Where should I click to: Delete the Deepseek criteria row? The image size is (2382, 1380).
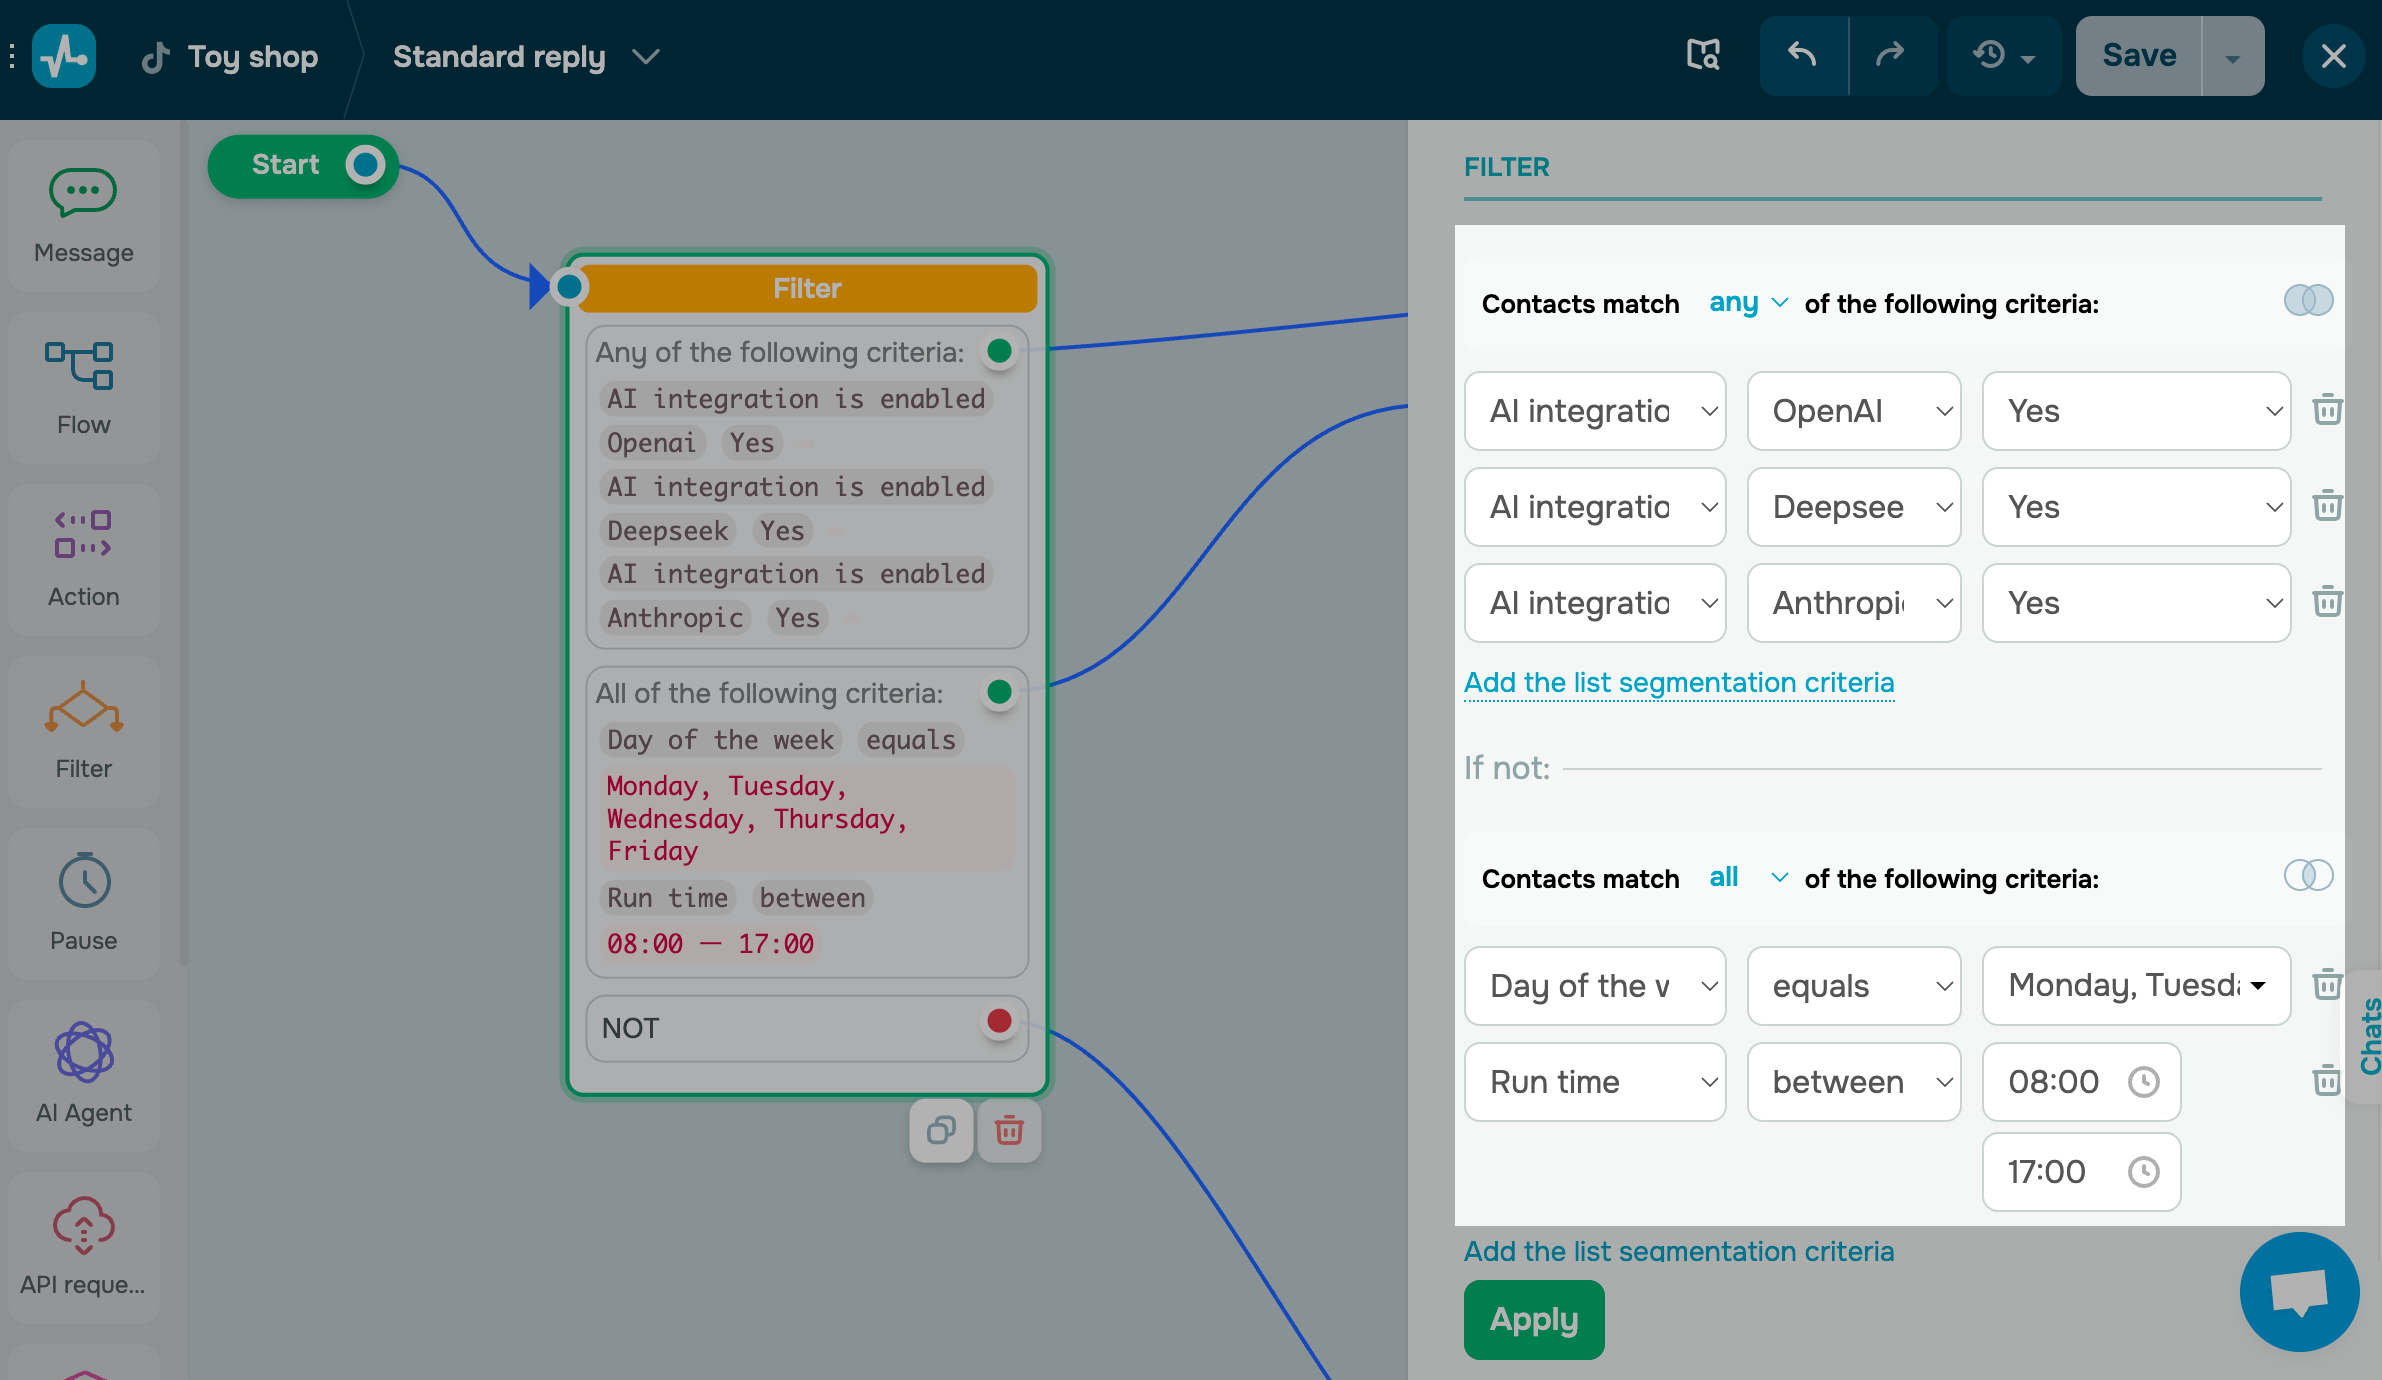(x=2327, y=507)
